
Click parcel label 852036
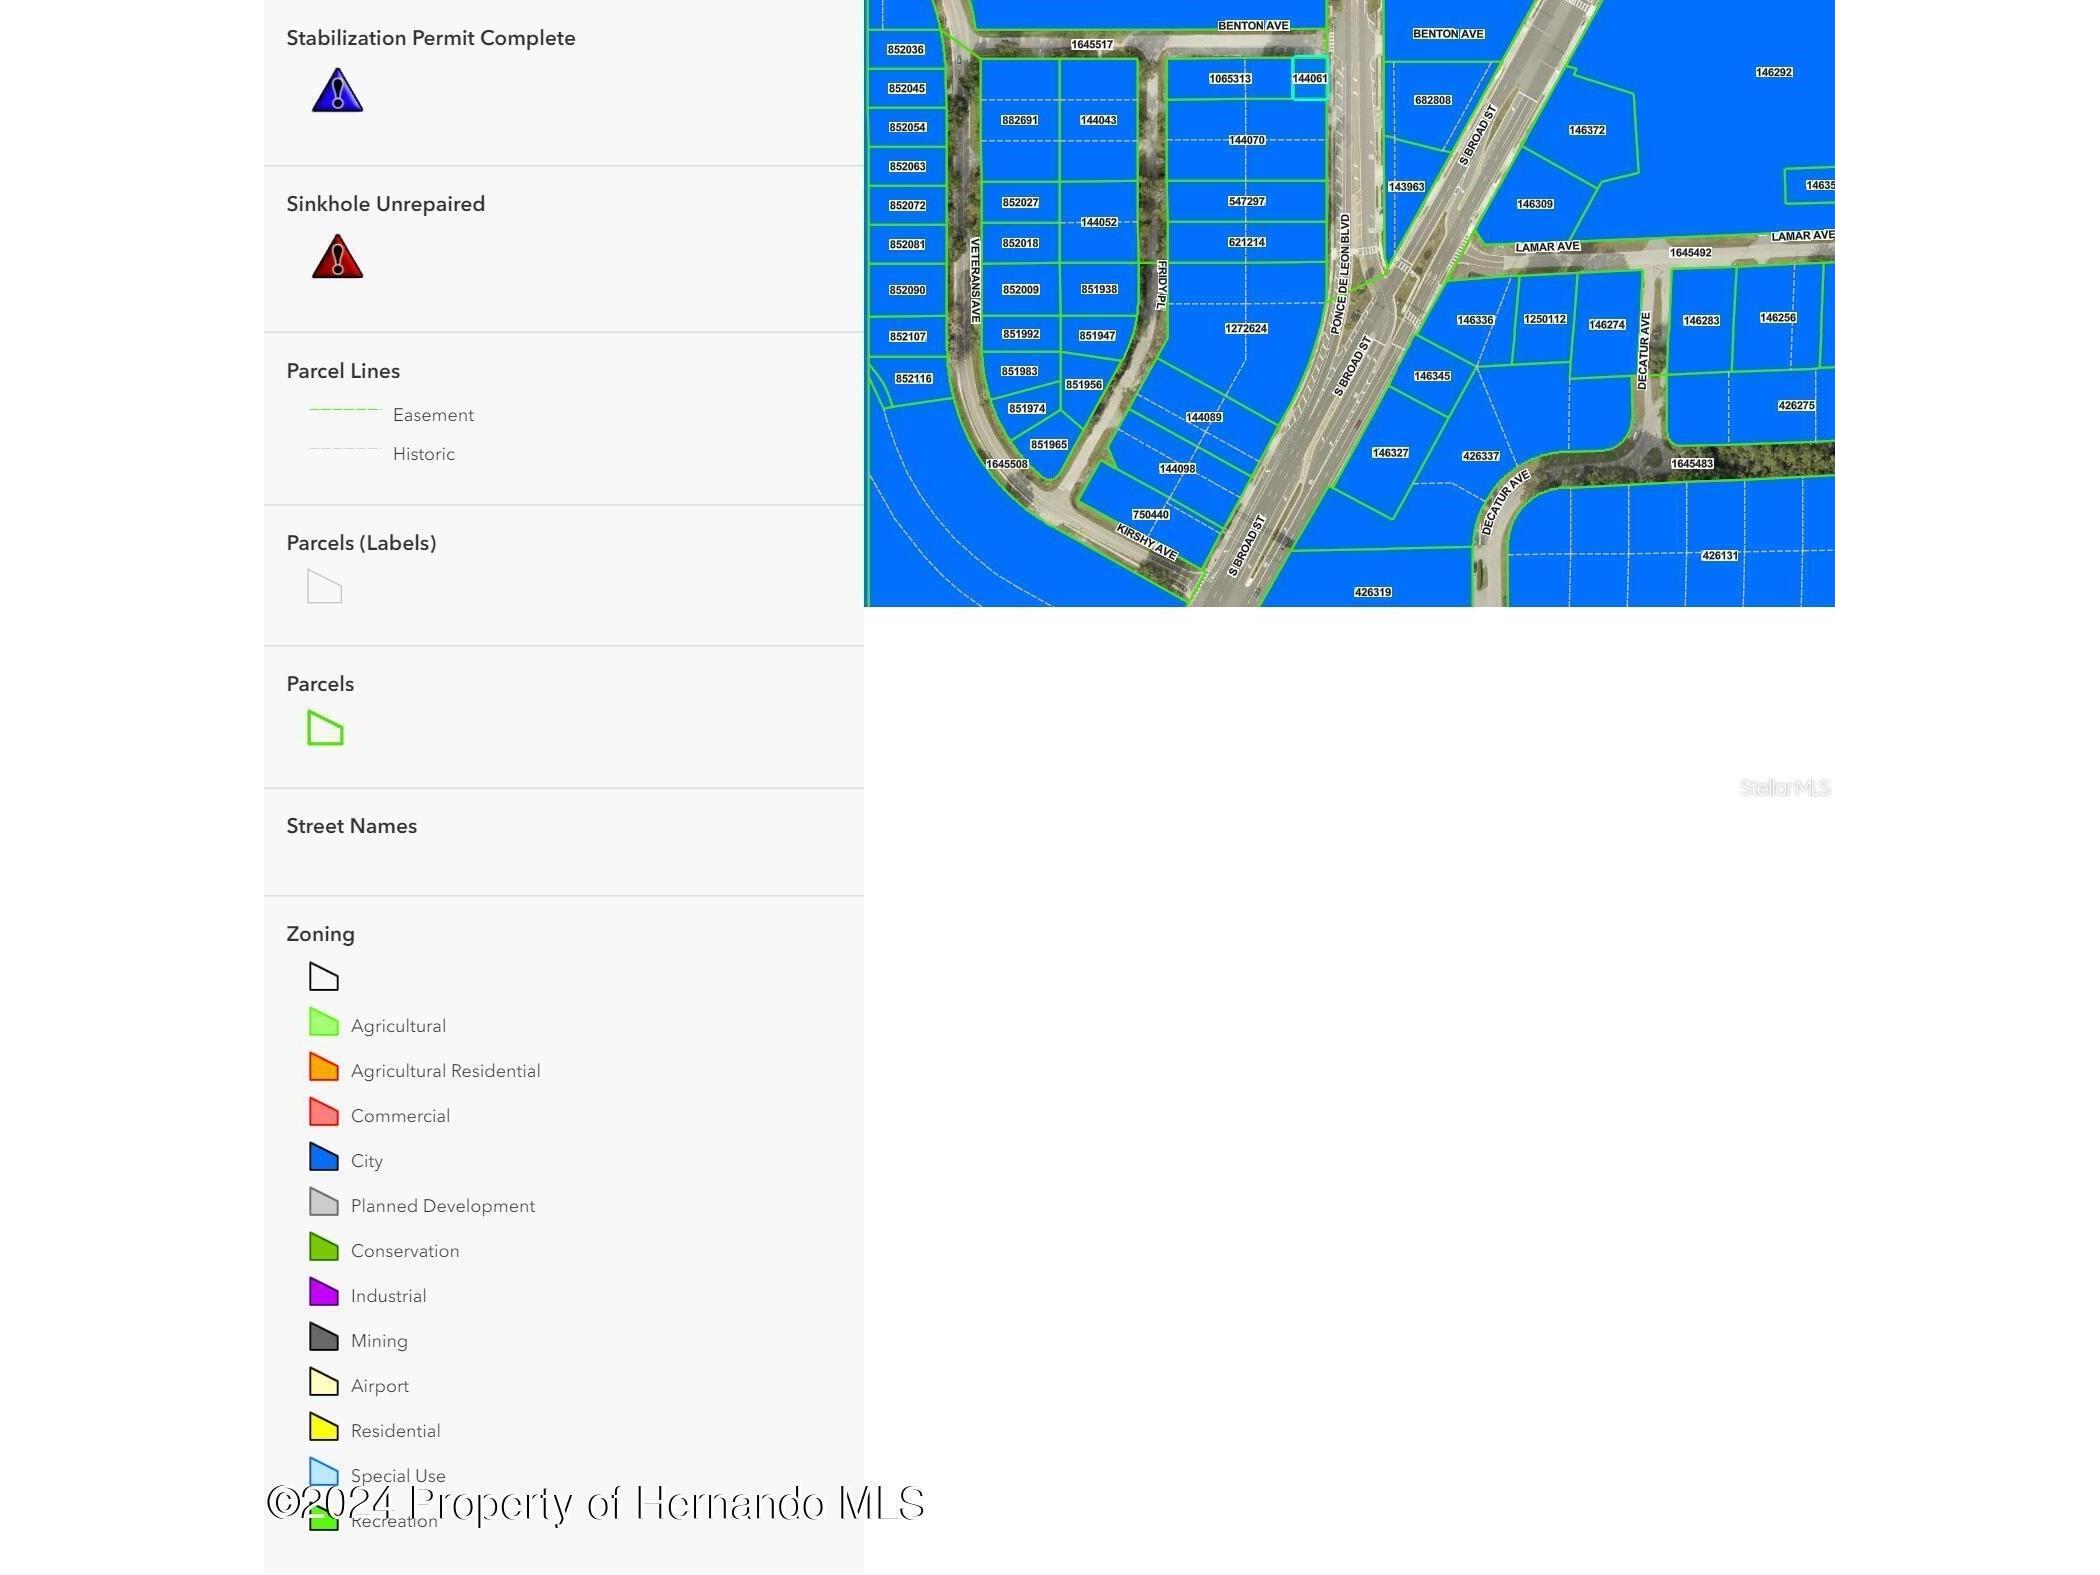[906, 49]
